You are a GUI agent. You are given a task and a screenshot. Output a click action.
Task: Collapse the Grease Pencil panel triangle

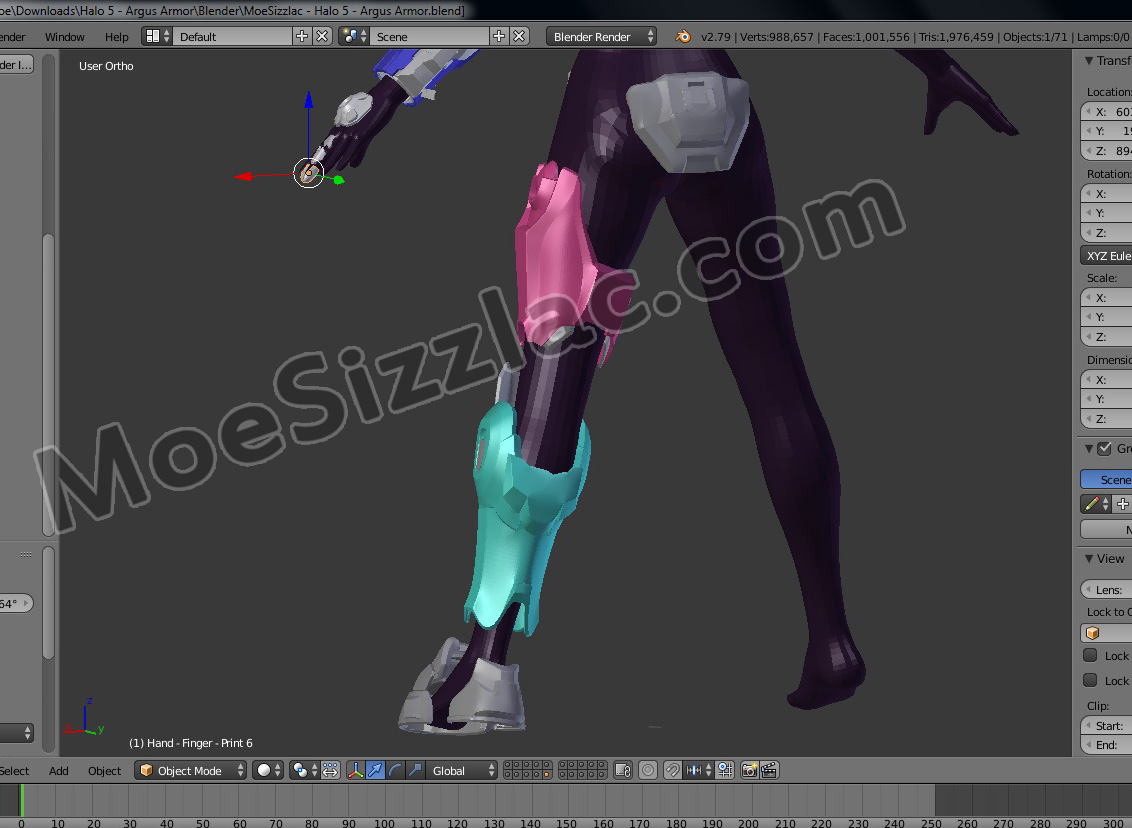pyautogui.click(x=1089, y=448)
